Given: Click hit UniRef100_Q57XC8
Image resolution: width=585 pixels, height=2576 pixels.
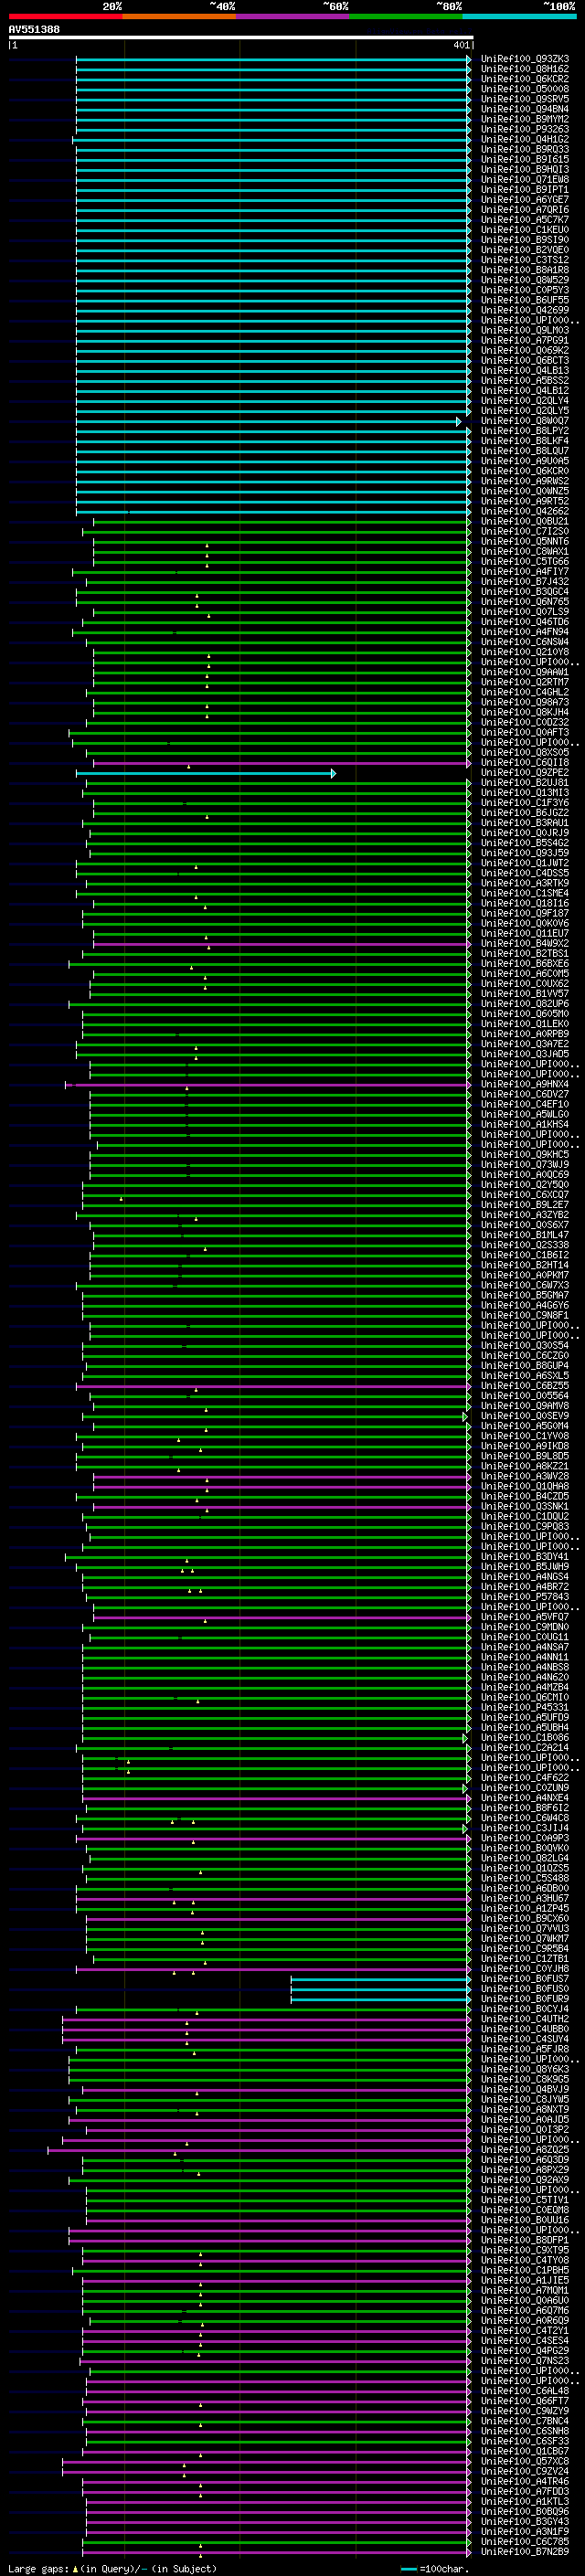Looking at the screenshot, I should [525, 2461].
